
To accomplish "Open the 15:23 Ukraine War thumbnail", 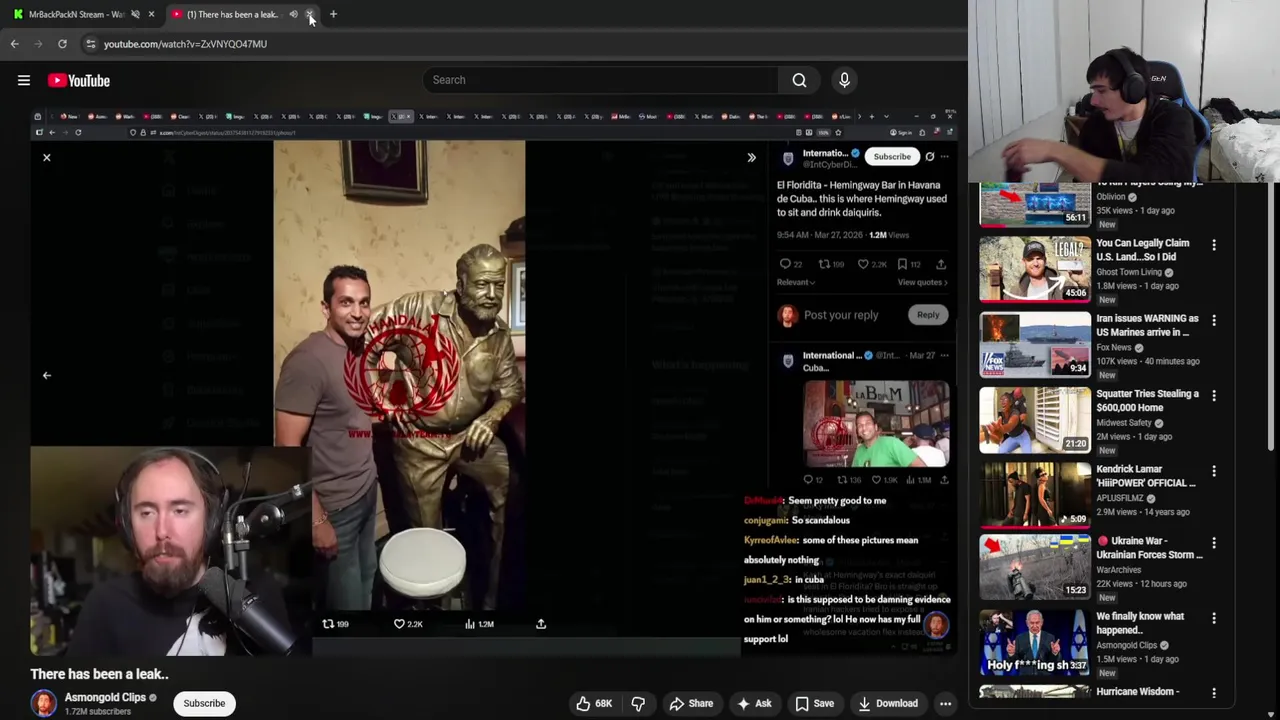I will point(1035,566).
